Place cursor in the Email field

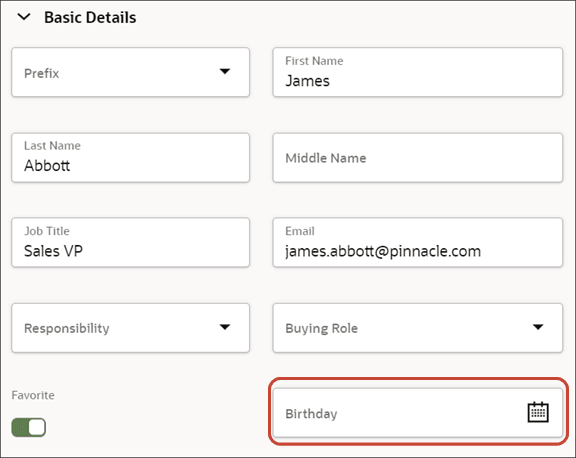coord(418,242)
